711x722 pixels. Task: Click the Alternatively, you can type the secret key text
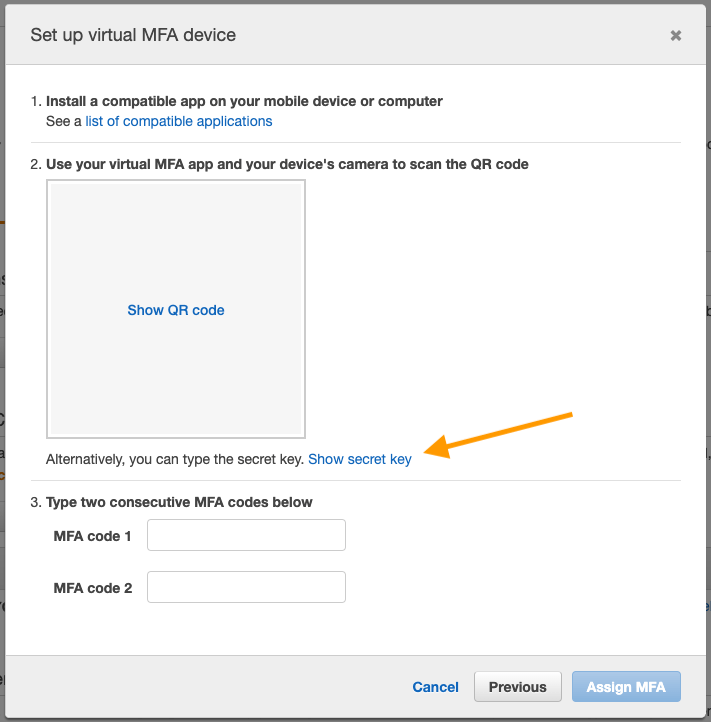[x=175, y=459]
